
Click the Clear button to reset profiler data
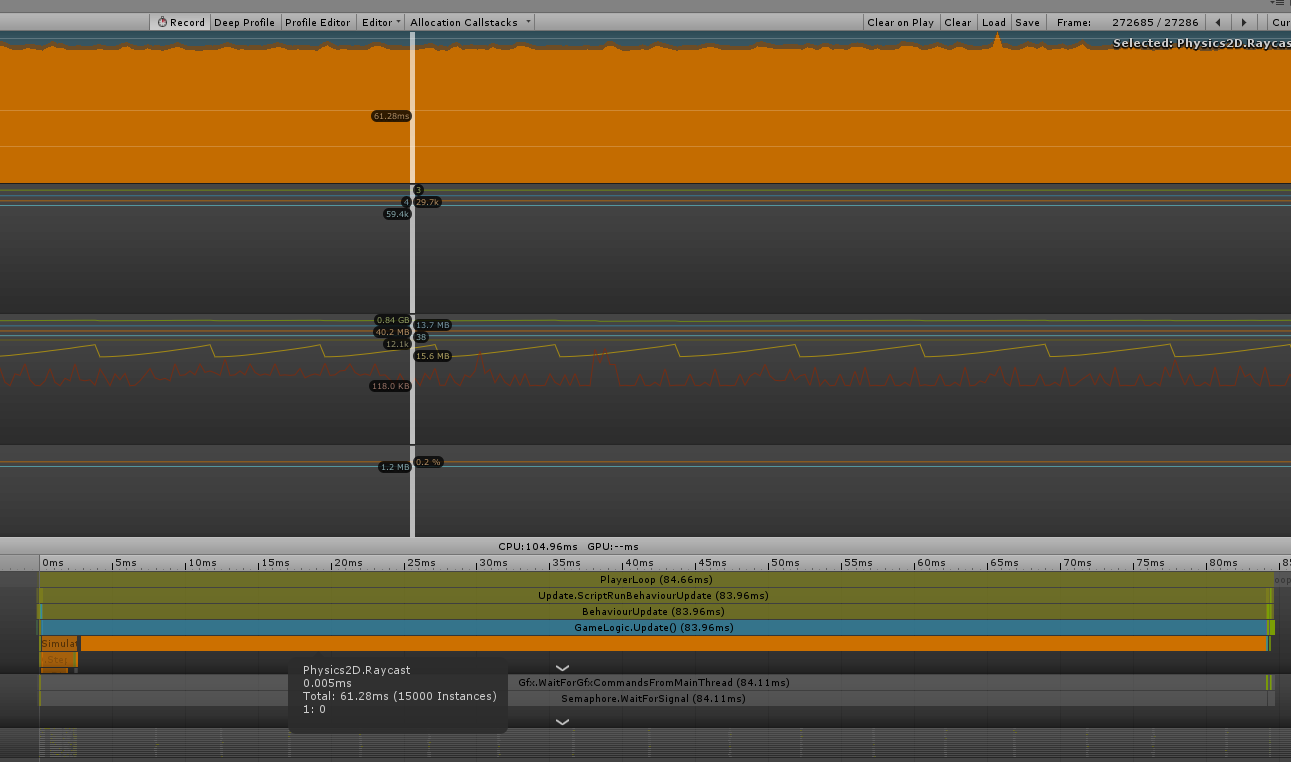(957, 21)
